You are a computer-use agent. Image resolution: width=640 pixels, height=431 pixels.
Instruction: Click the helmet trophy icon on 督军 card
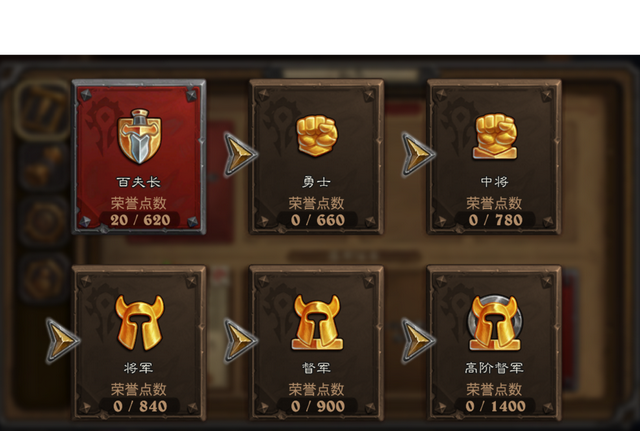point(317,322)
